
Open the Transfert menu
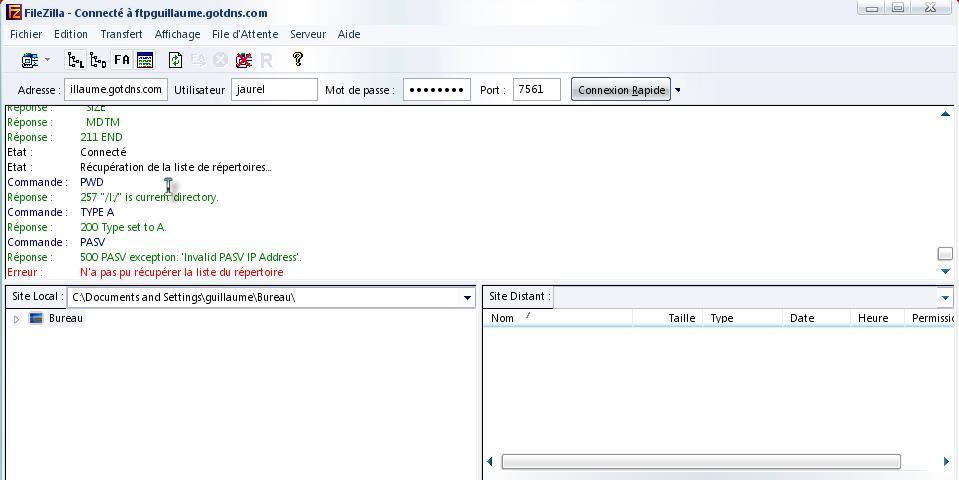tap(121, 34)
